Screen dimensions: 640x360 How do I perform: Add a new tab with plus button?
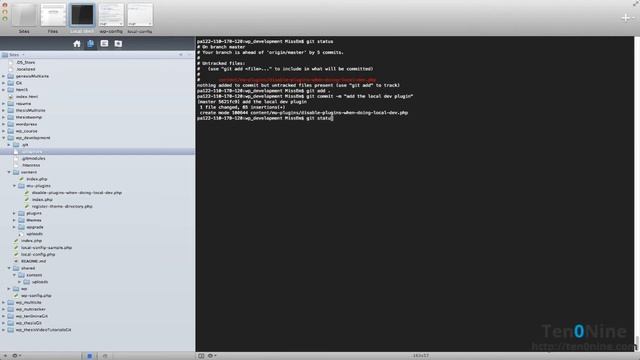click(625, 18)
